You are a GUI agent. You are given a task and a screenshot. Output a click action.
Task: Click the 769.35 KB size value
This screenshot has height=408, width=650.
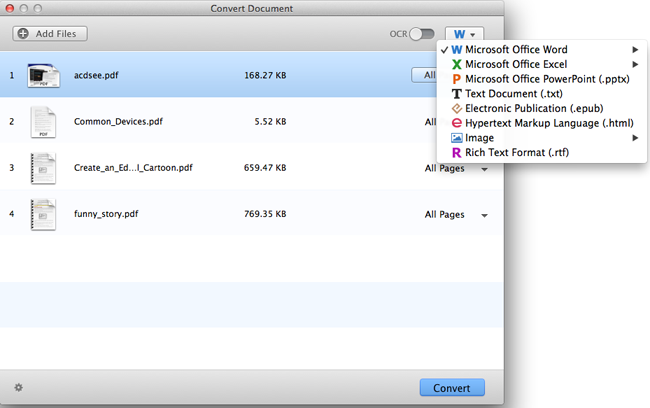coord(265,214)
